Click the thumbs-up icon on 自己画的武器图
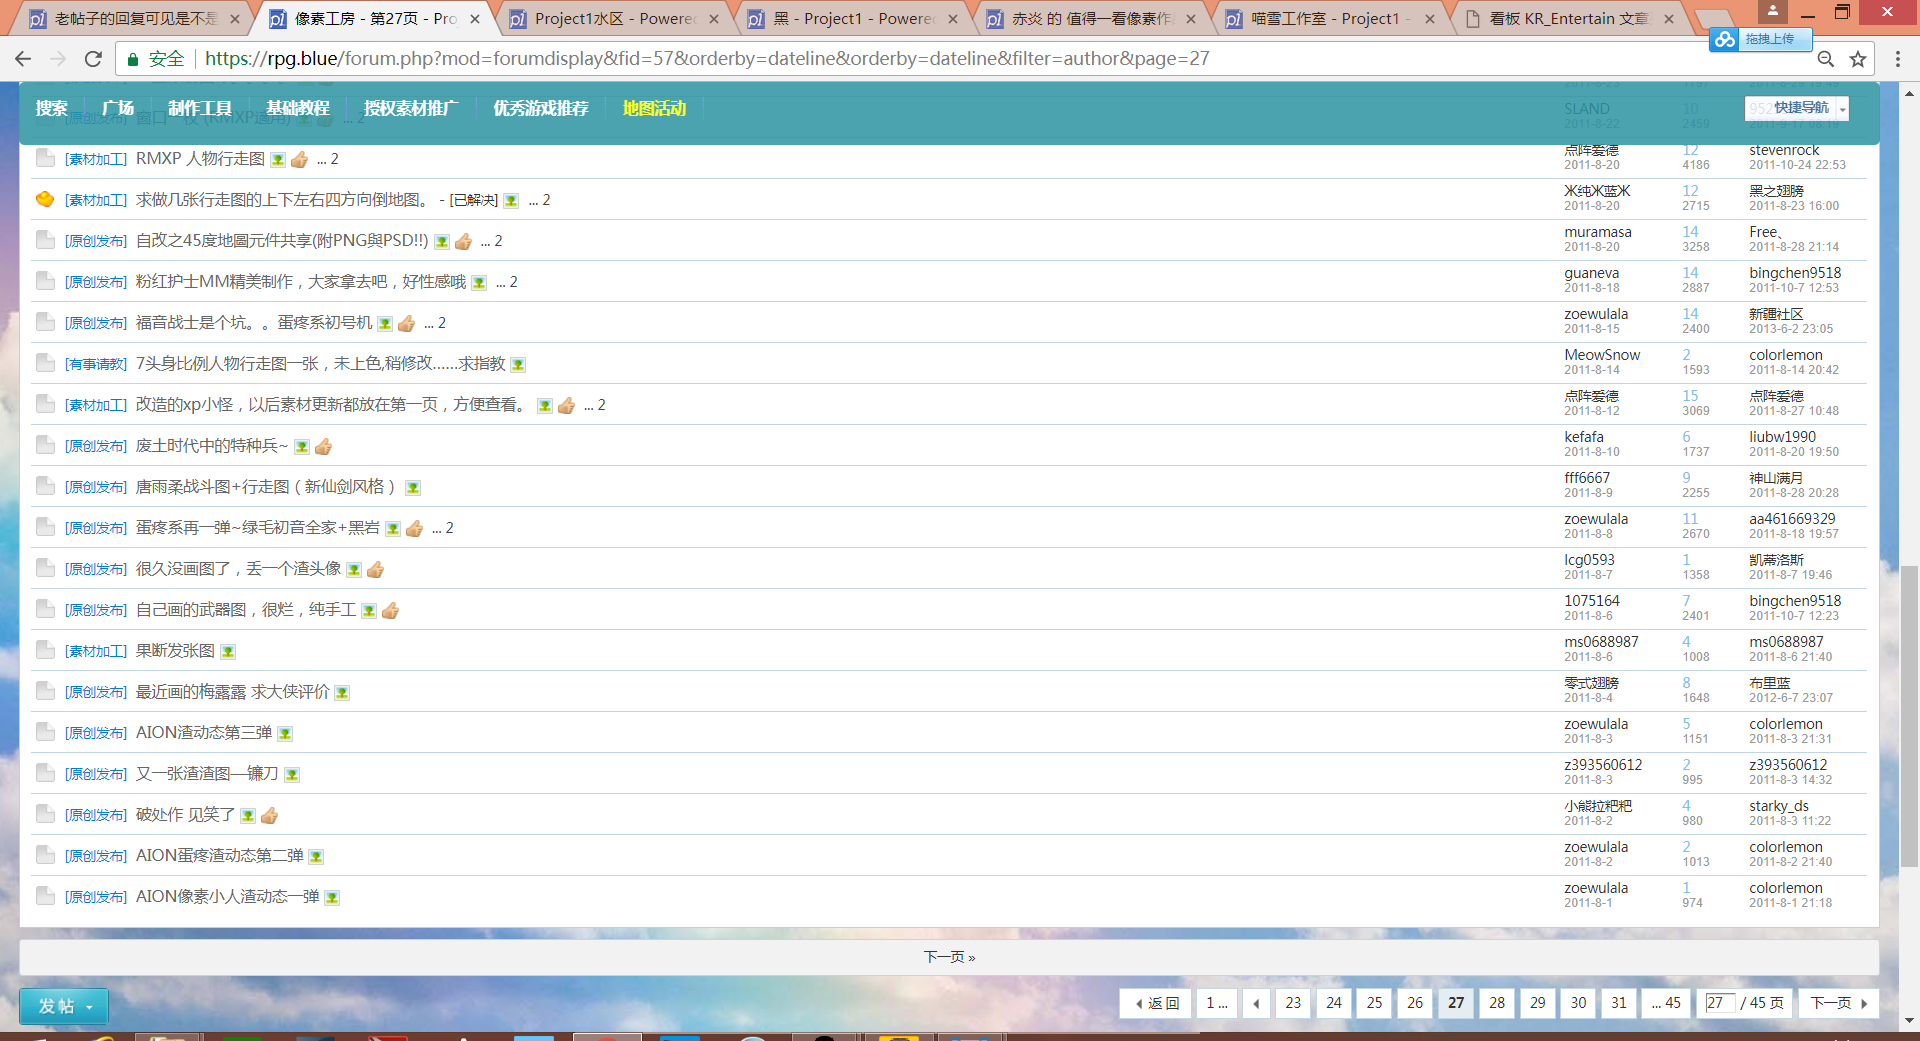This screenshot has width=1920, height=1041. [391, 610]
